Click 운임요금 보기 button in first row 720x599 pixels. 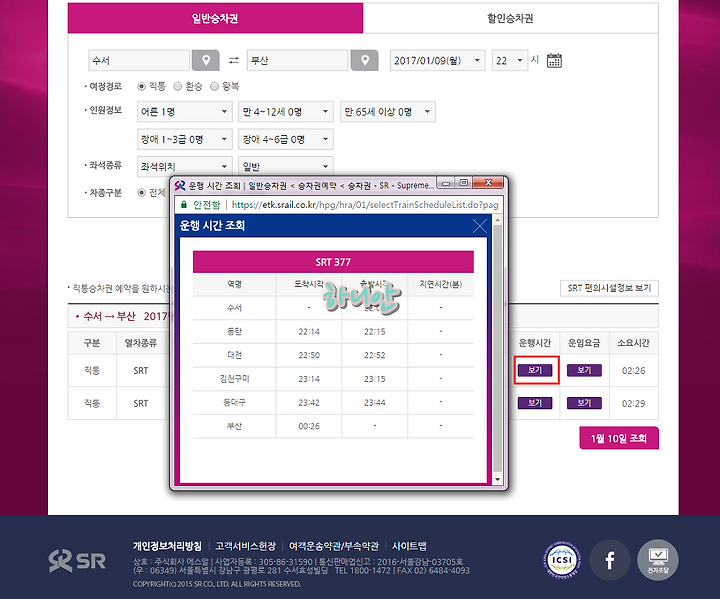[584, 370]
